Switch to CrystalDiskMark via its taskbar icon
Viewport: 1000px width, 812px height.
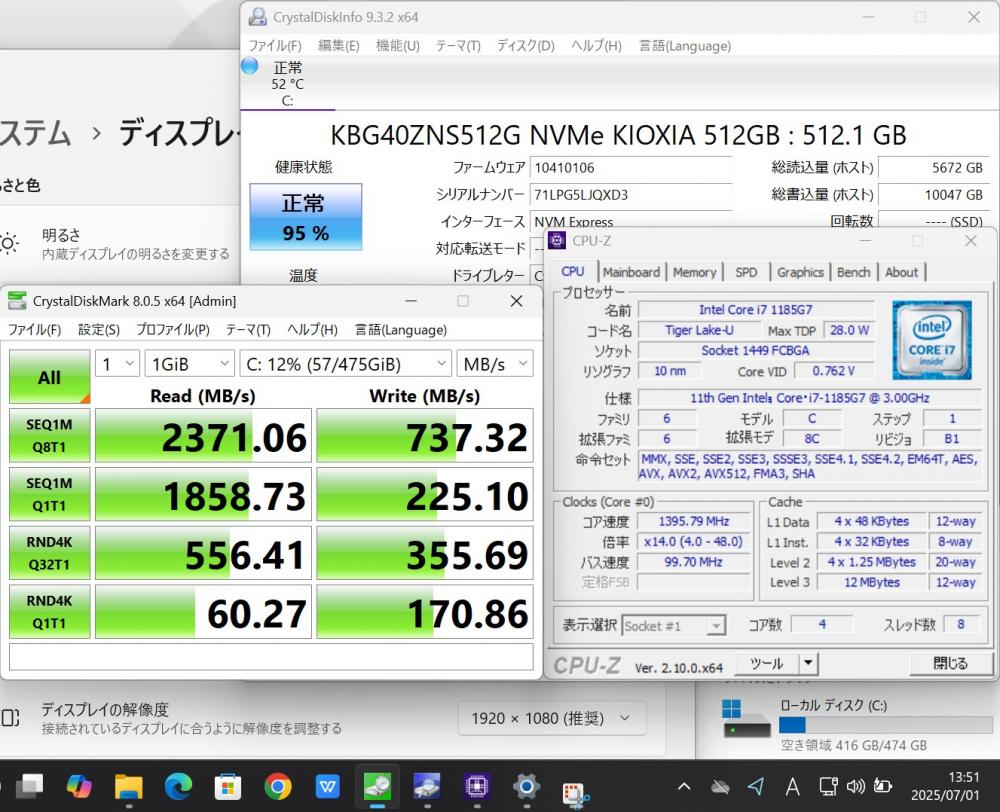[377, 786]
